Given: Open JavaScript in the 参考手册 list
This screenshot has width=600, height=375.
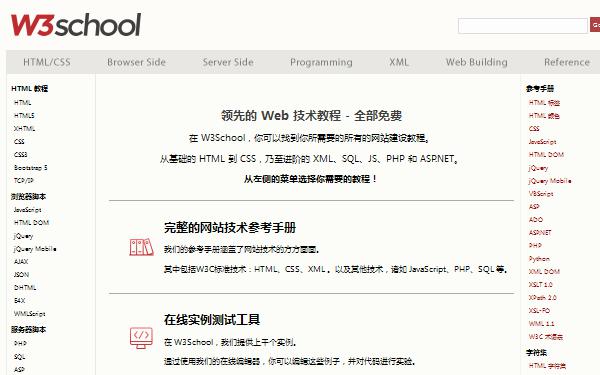Looking at the screenshot, I should click(543, 142).
